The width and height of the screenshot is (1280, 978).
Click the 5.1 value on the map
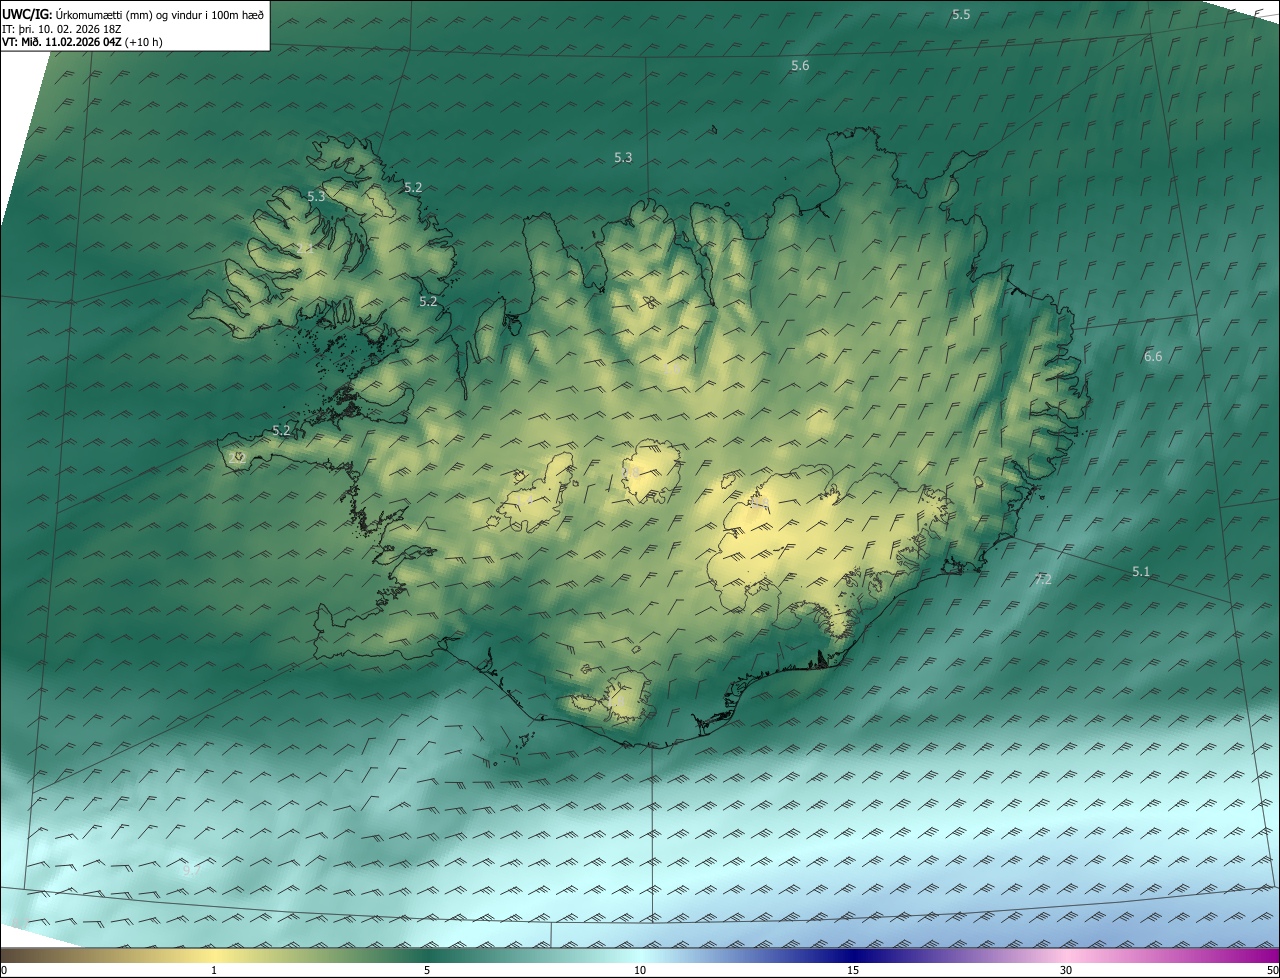tap(1142, 572)
